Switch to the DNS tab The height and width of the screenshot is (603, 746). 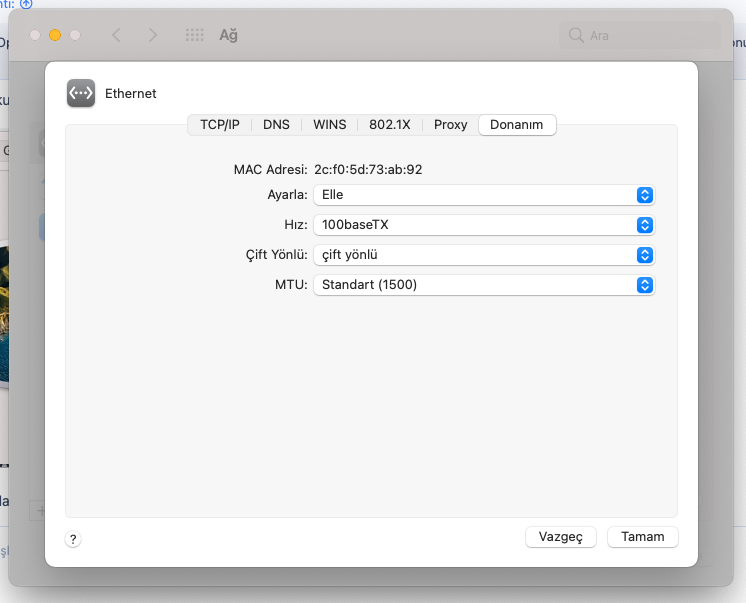(x=276, y=125)
